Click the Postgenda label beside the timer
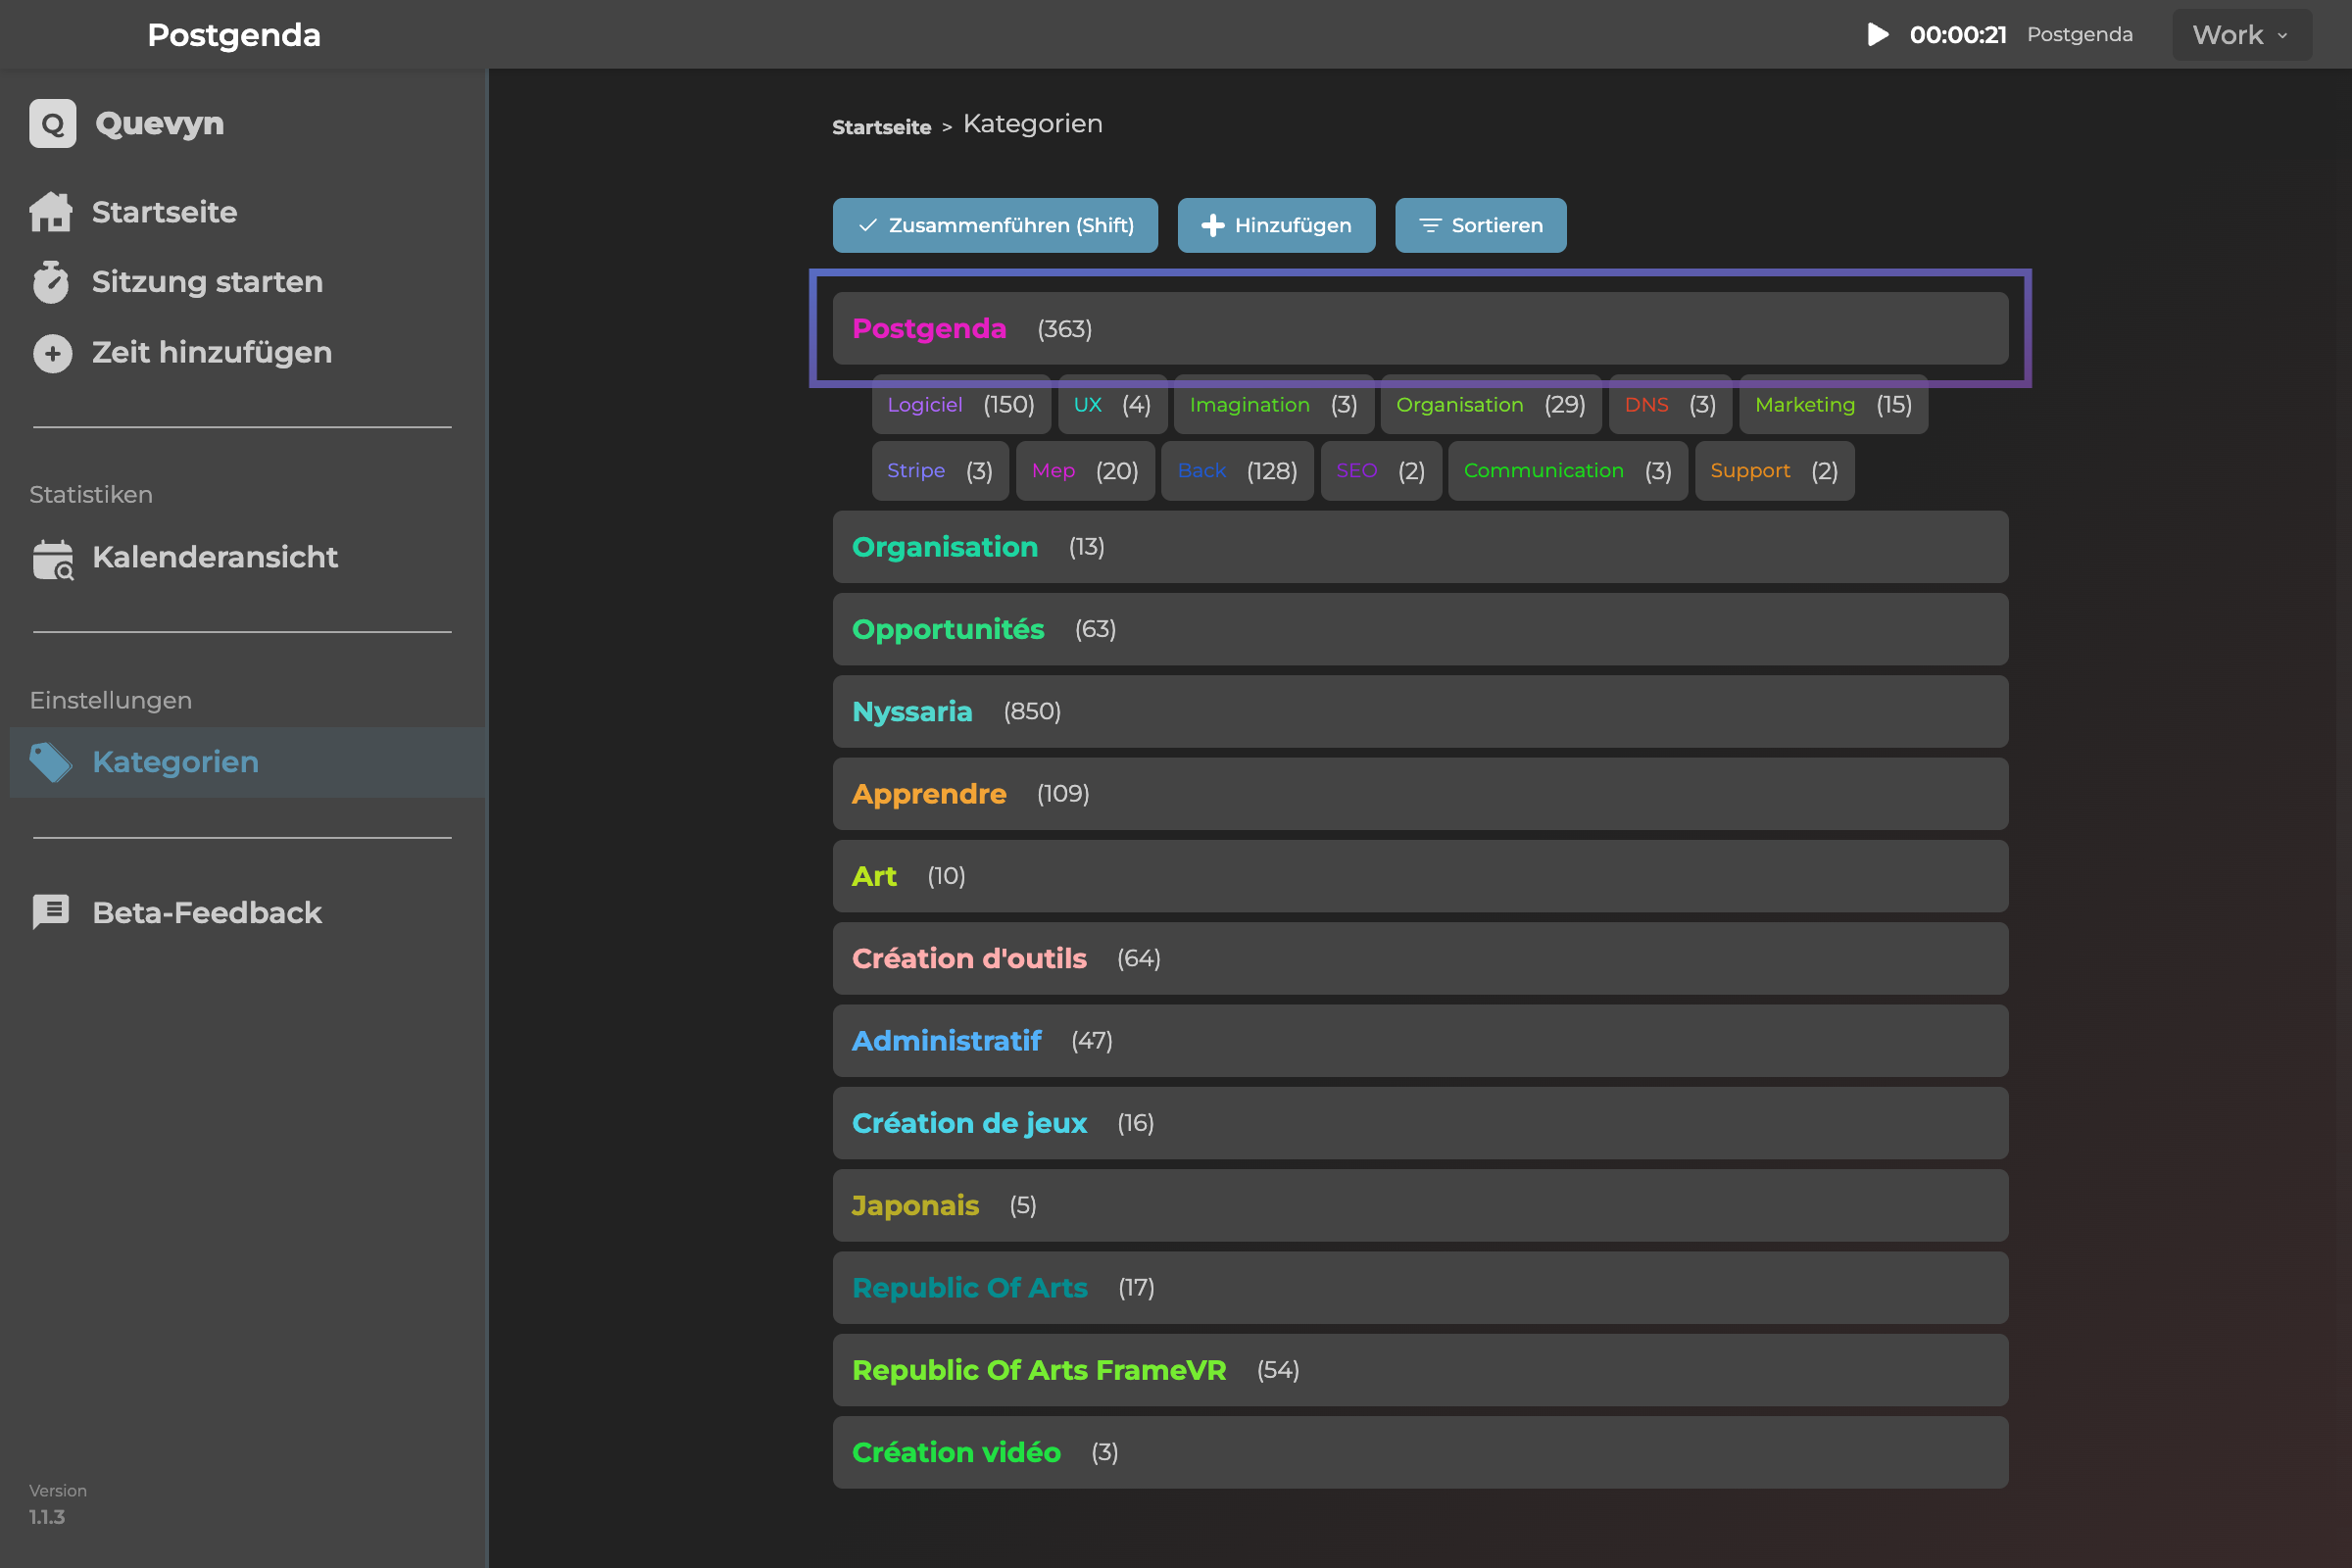2352x1568 pixels. click(x=2079, y=35)
